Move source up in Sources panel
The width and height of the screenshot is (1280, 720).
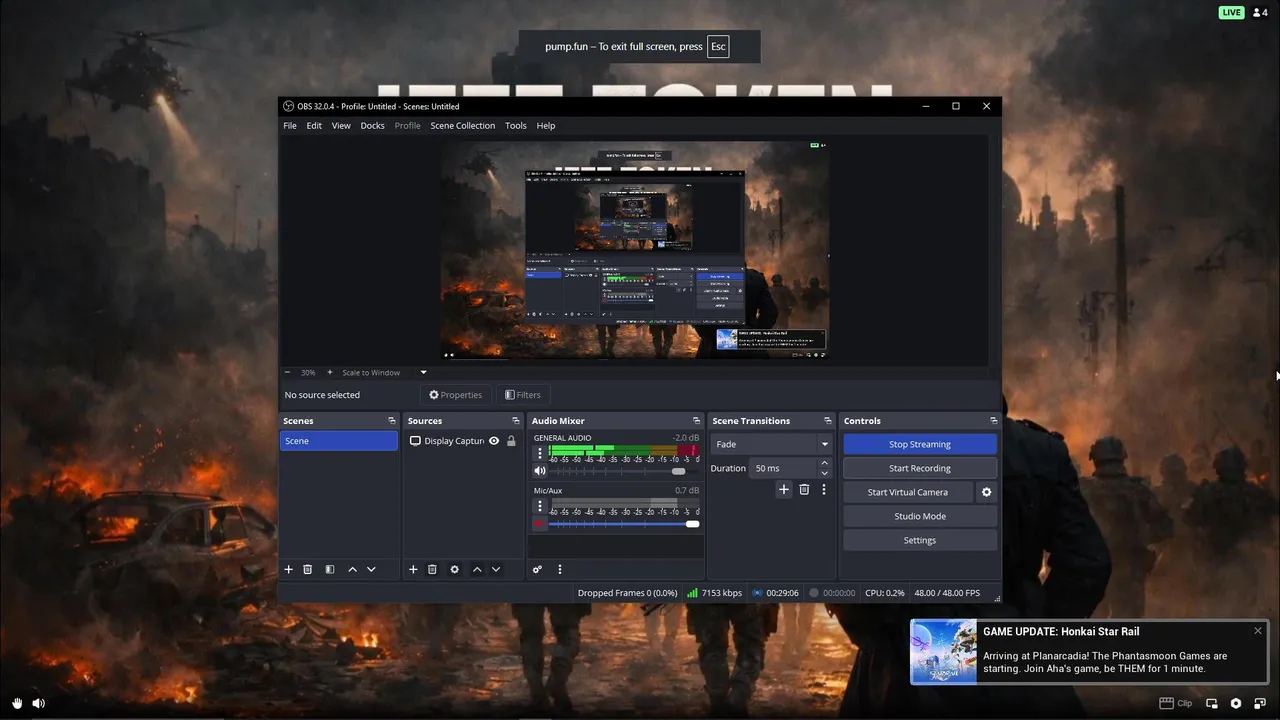(x=477, y=569)
